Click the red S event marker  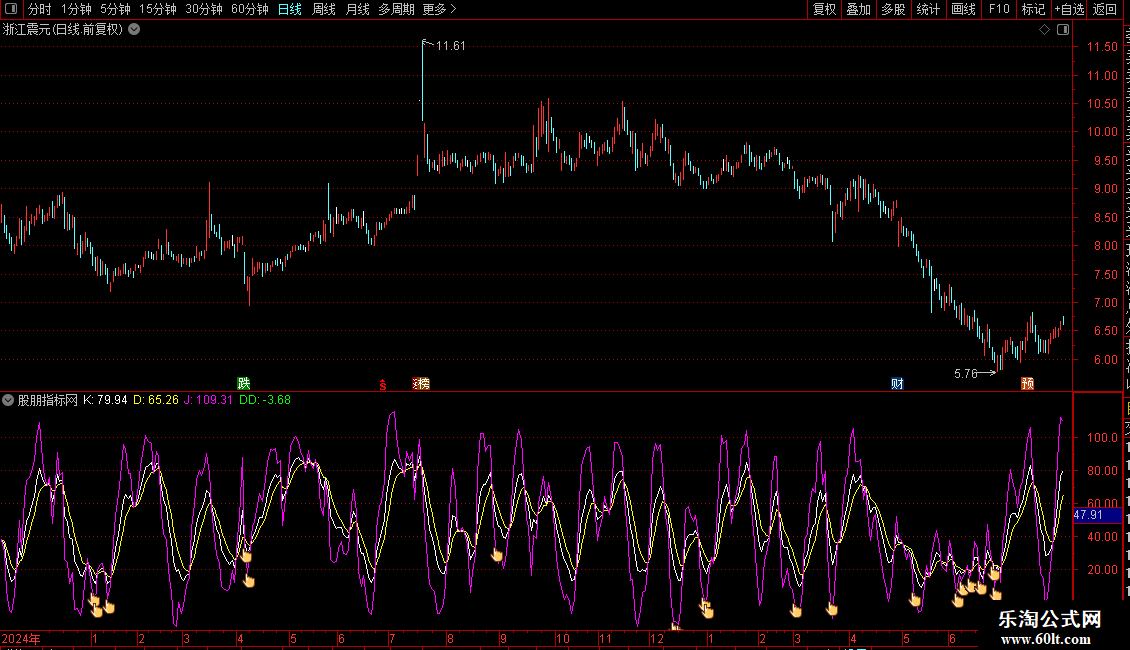tap(383, 386)
